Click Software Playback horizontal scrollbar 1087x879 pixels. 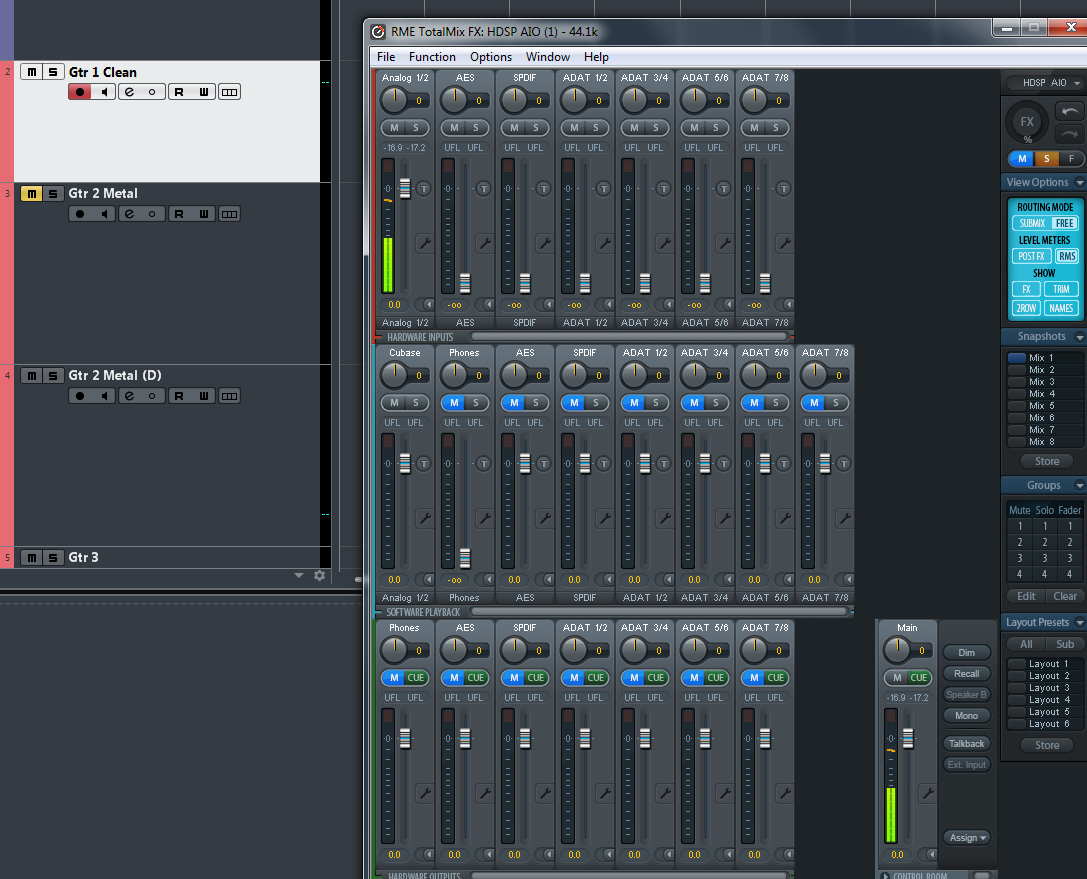coord(659,611)
